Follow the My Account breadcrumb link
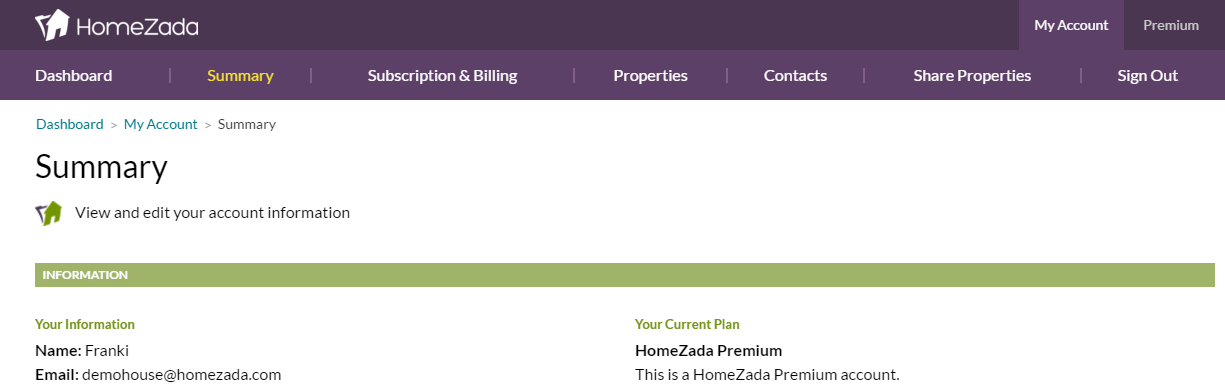Screen dimensions: 1225x384 pos(161,124)
